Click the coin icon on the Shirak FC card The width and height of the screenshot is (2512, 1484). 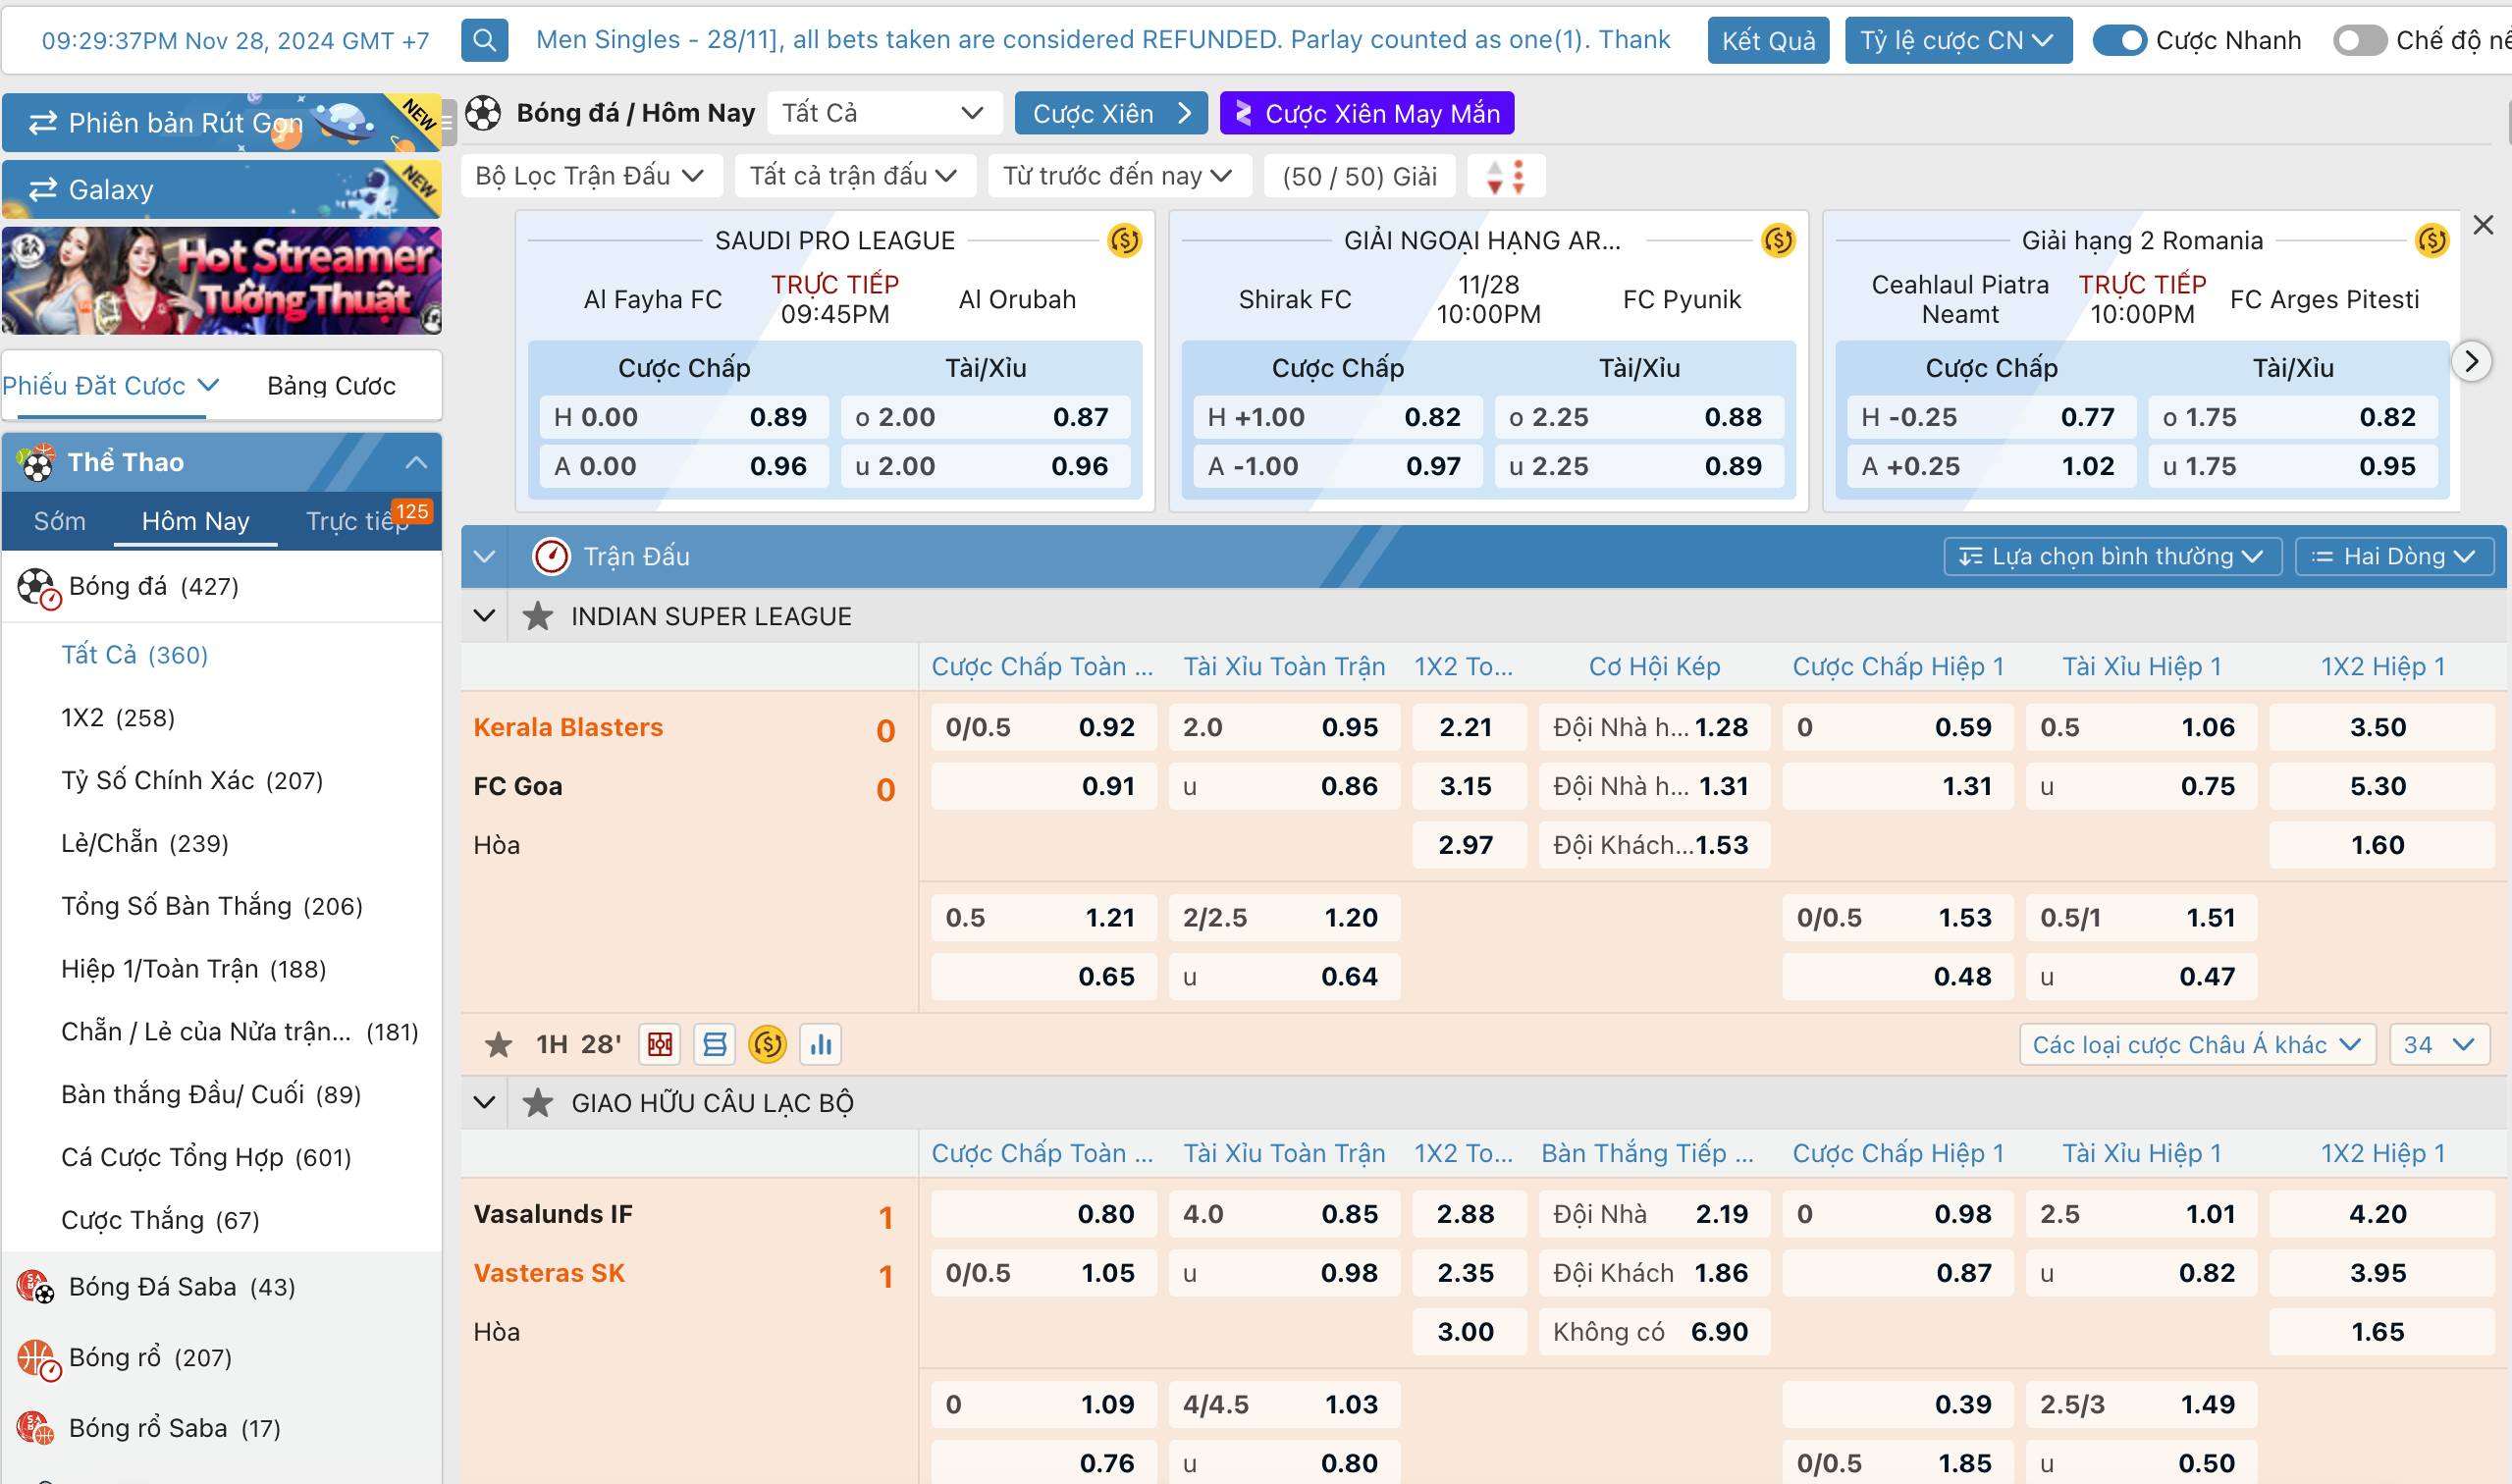coord(1778,241)
